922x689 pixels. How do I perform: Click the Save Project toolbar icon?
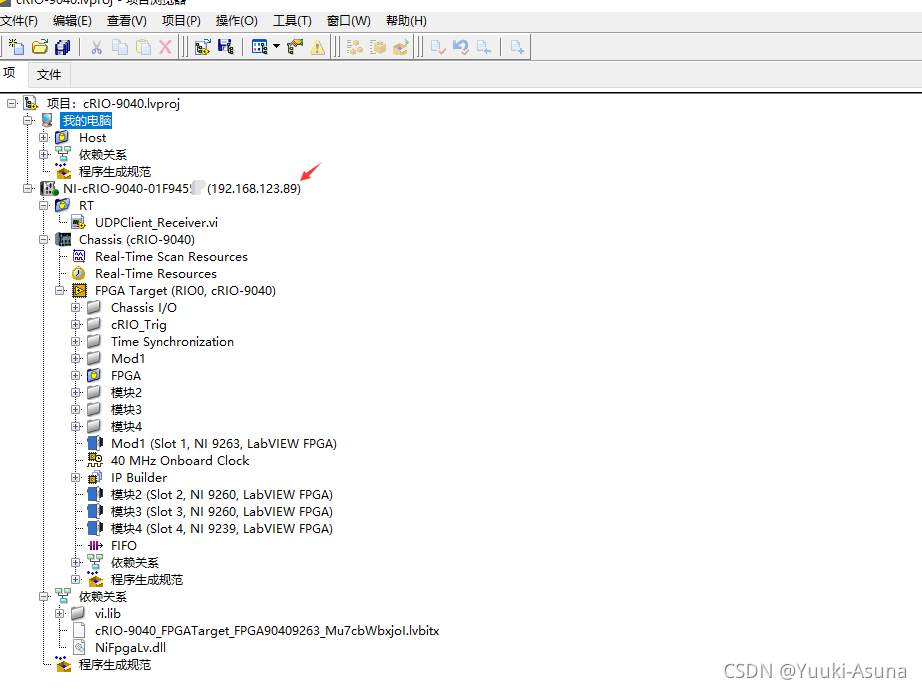226,47
